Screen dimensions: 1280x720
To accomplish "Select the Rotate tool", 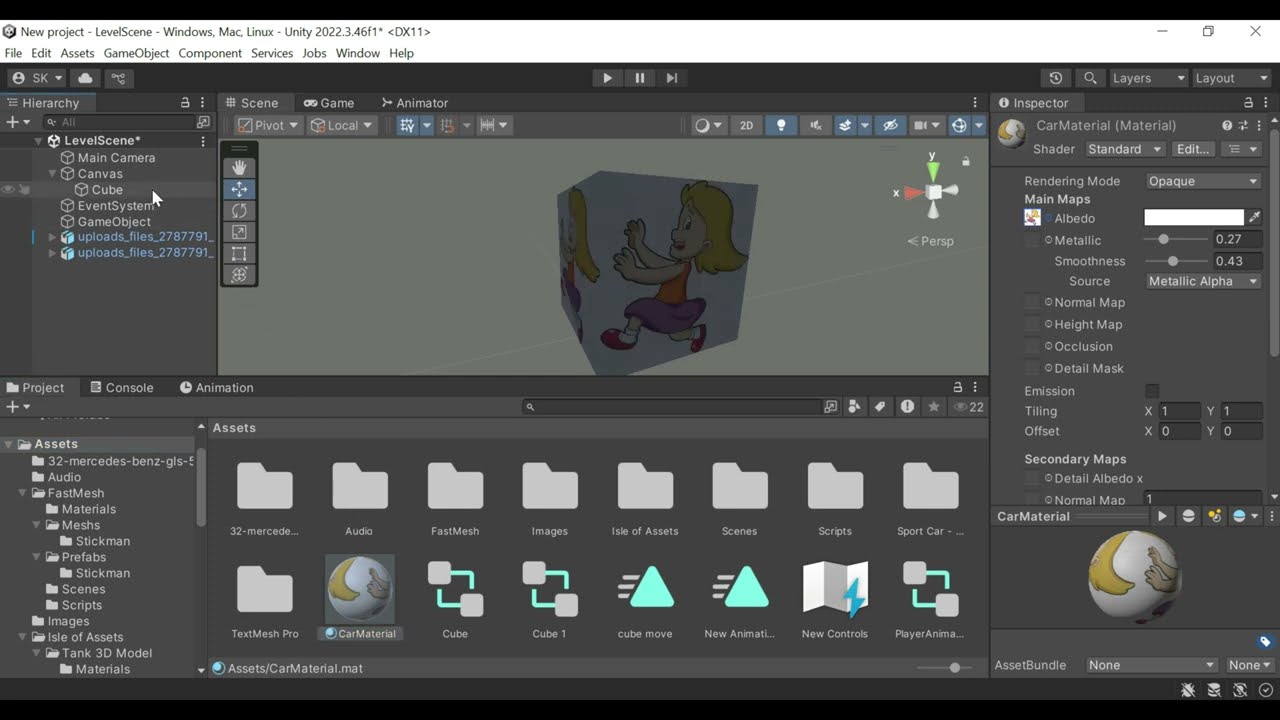I will point(239,211).
